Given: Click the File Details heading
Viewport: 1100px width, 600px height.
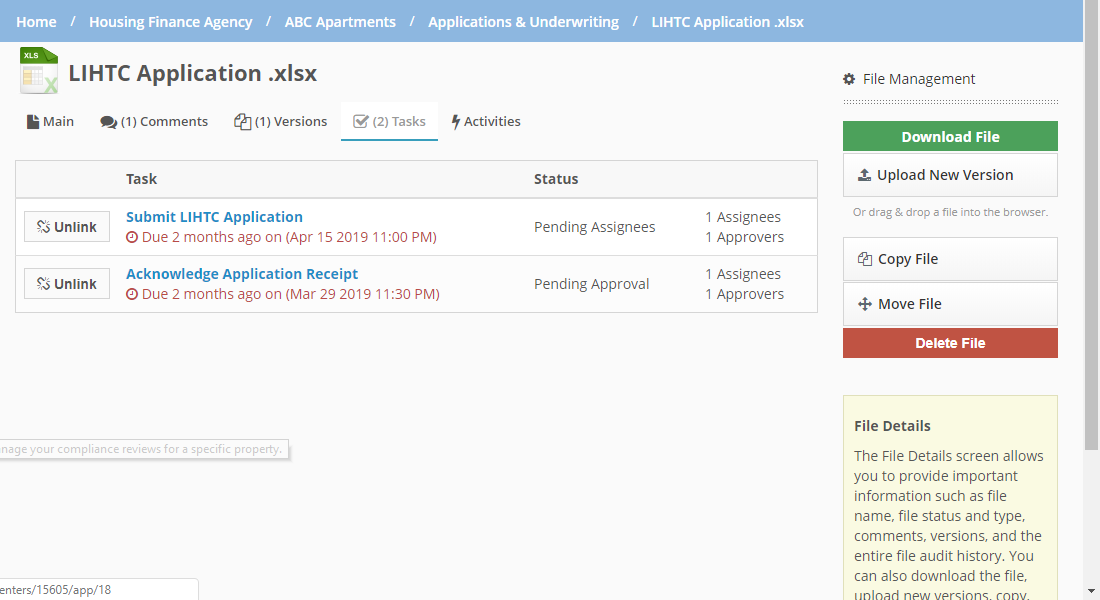Looking at the screenshot, I should 892,426.
